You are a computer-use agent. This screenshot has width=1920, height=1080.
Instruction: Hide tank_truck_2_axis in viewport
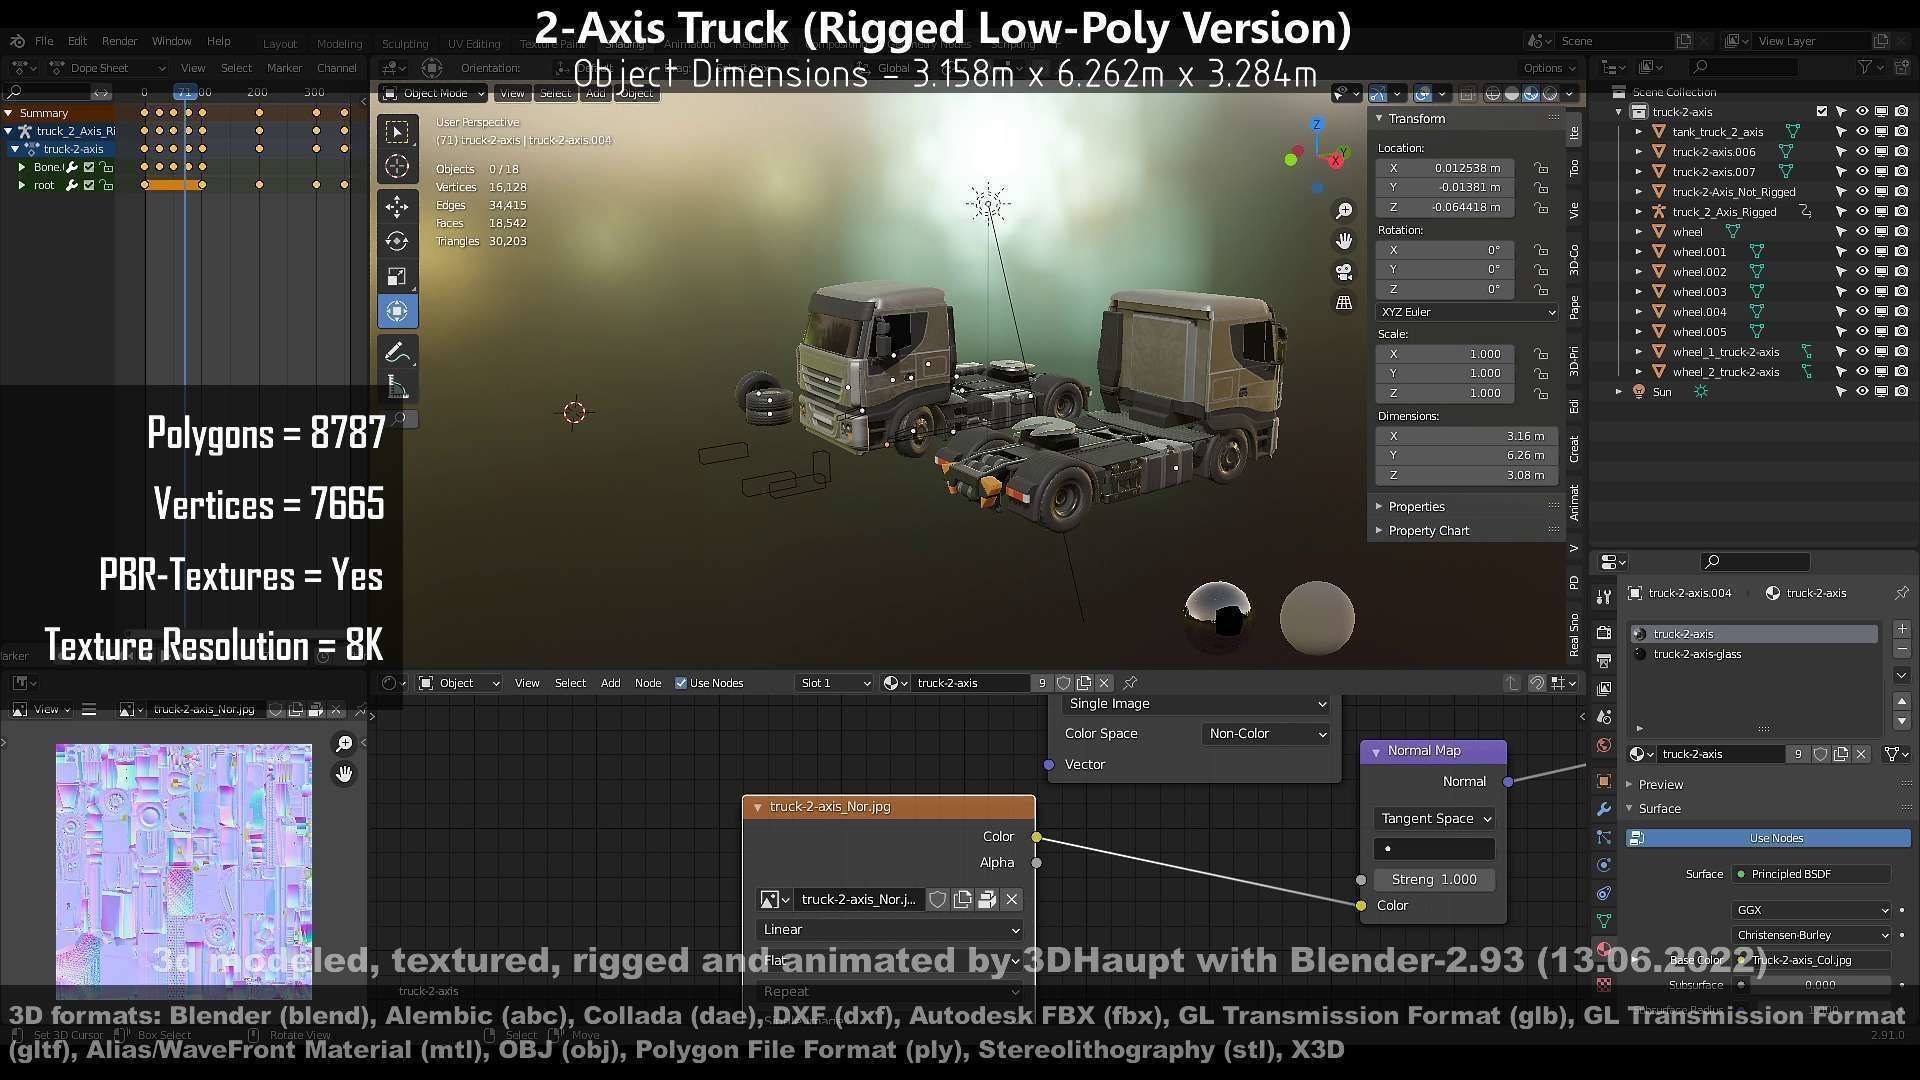coord(1862,132)
